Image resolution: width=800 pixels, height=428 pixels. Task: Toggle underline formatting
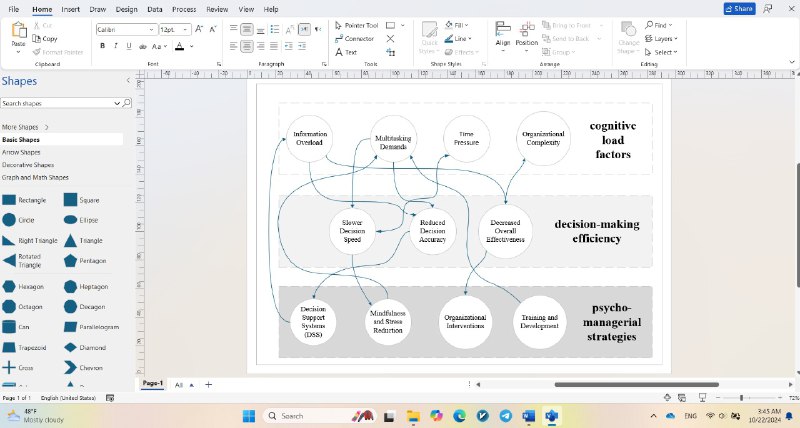point(129,46)
